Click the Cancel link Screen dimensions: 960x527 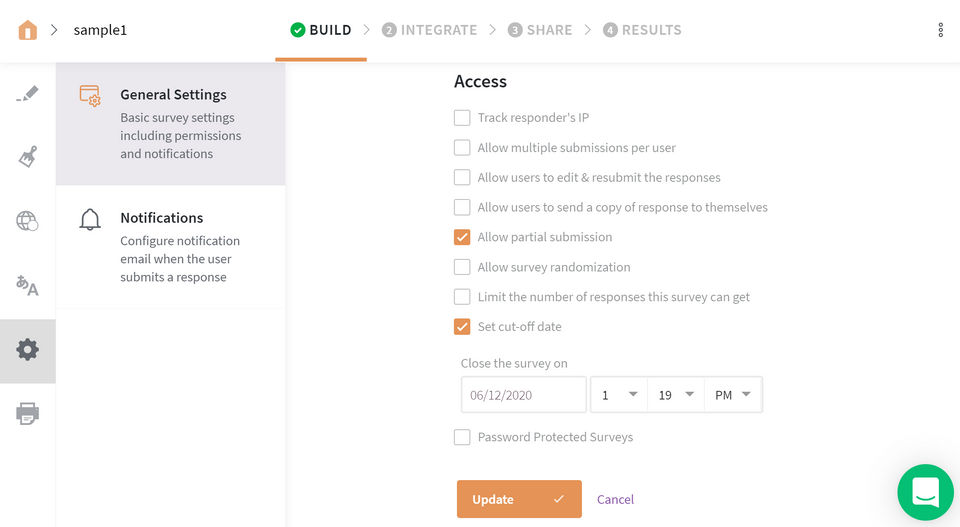point(615,499)
